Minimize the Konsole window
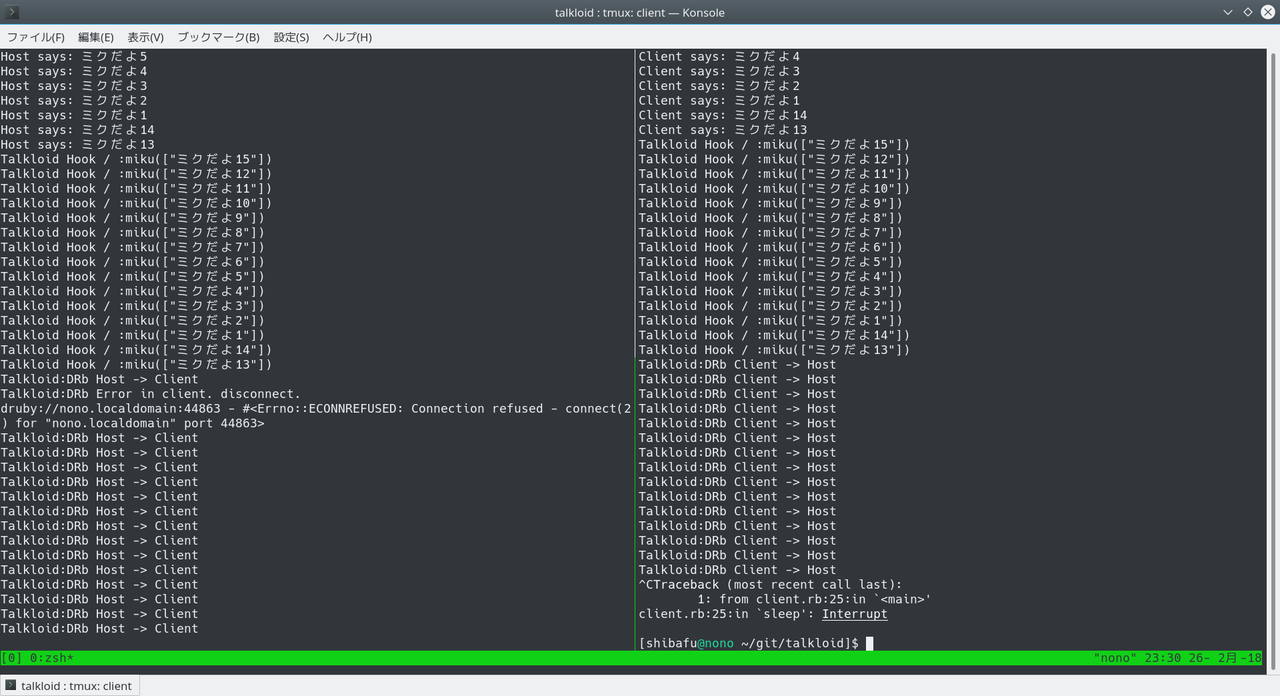The image size is (1280, 696). point(1228,12)
